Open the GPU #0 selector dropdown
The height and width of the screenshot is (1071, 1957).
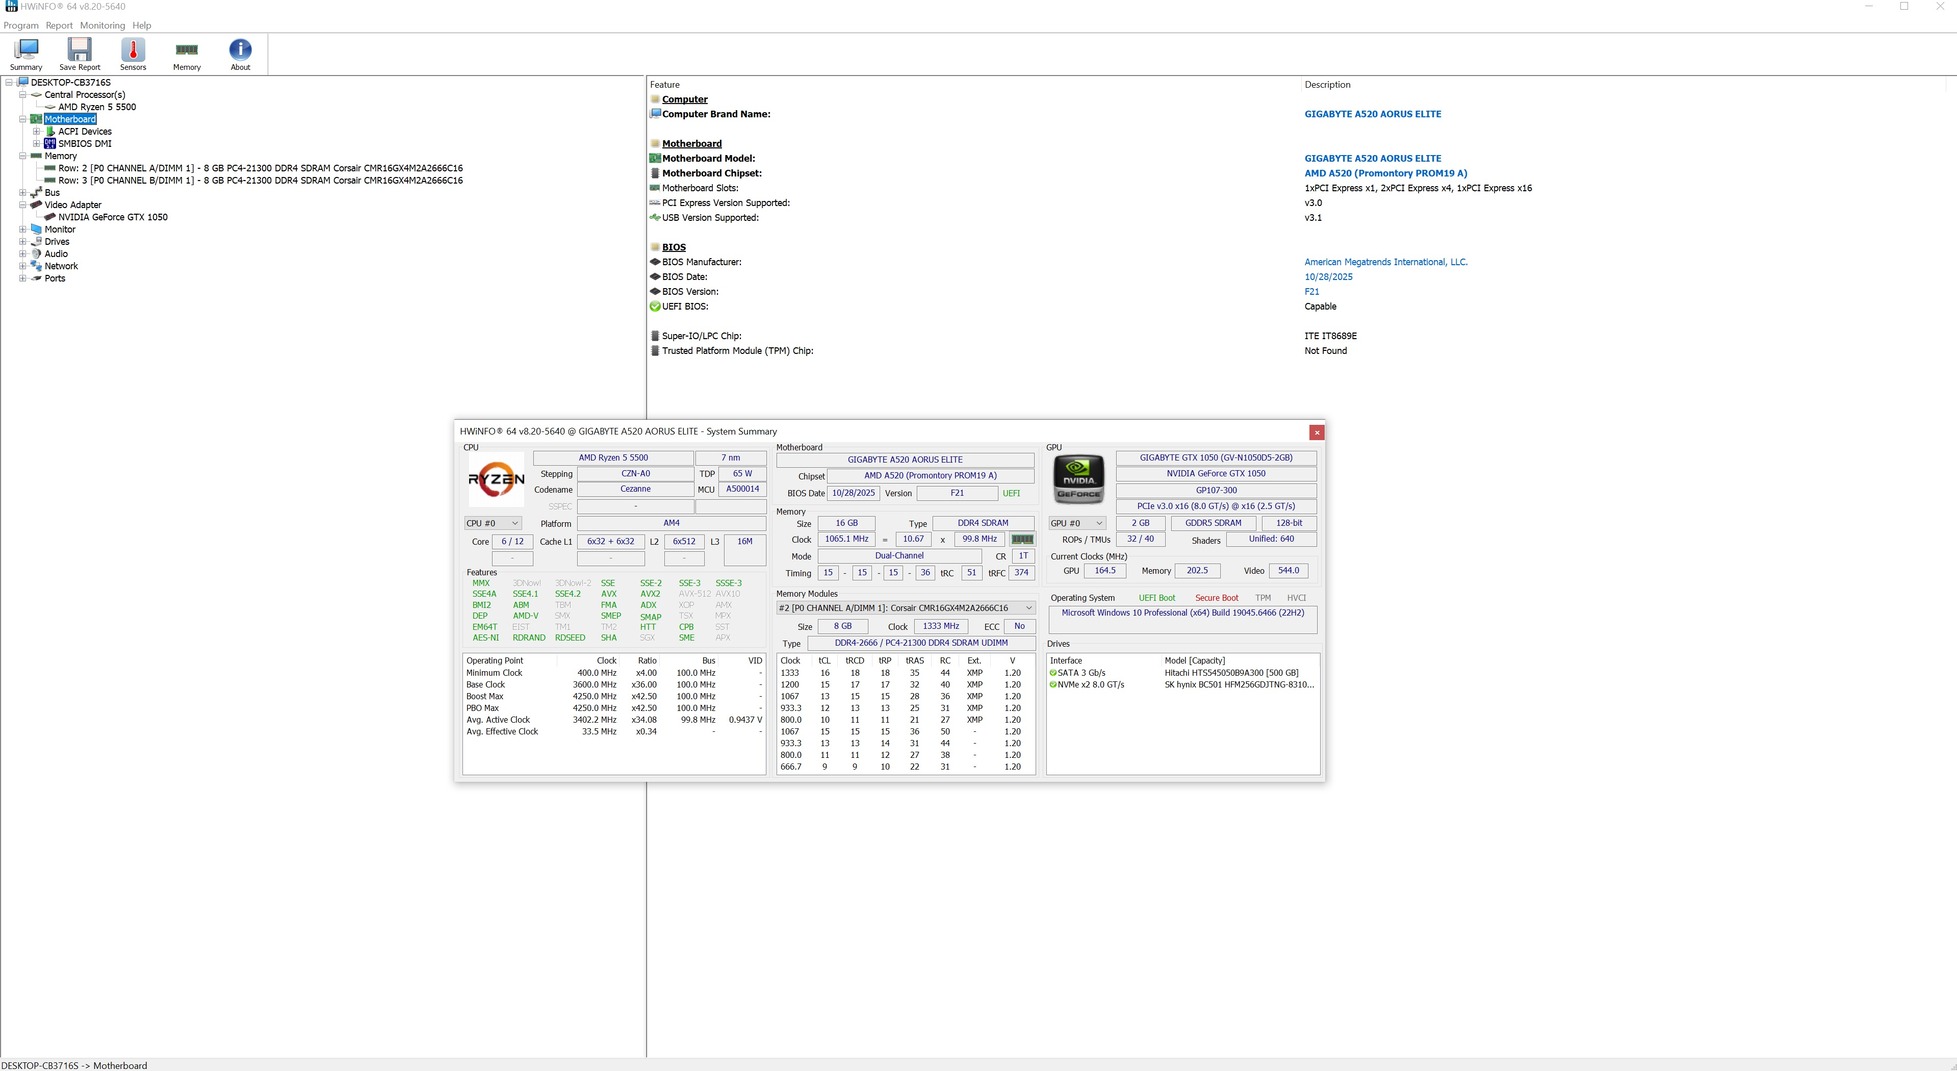pyautogui.click(x=1077, y=523)
